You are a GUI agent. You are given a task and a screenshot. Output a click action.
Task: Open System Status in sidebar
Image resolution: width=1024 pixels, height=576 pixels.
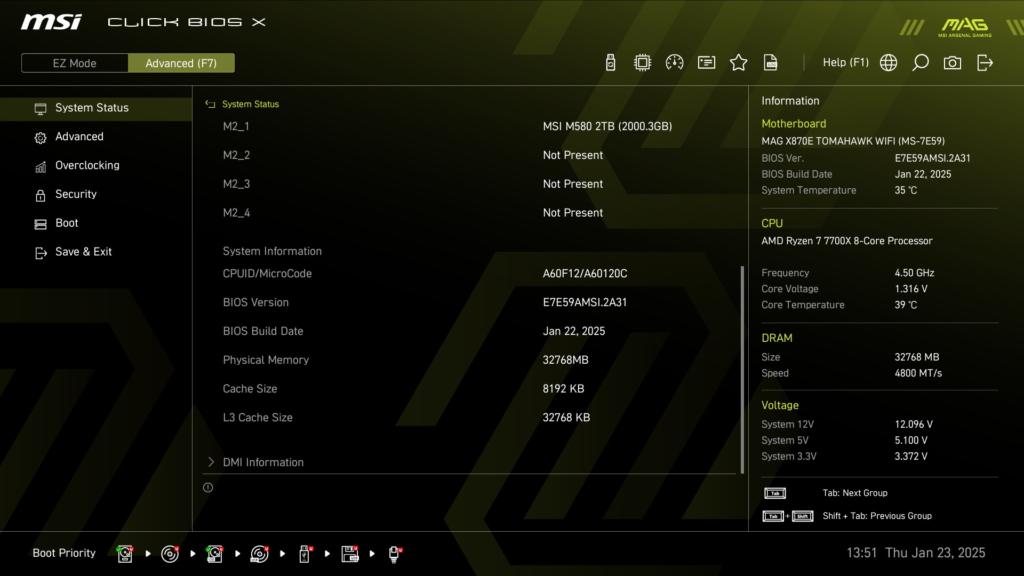pyautogui.click(x=96, y=108)
